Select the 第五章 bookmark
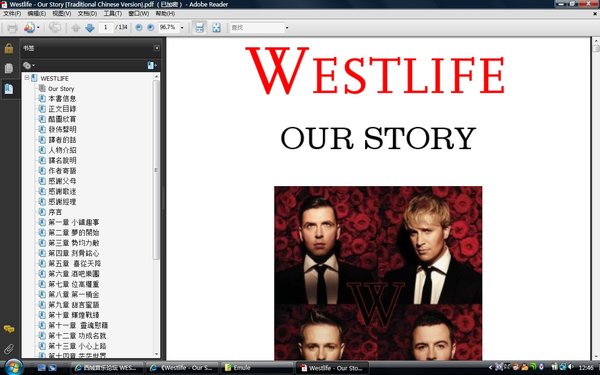600x375 pixels. 75,264
